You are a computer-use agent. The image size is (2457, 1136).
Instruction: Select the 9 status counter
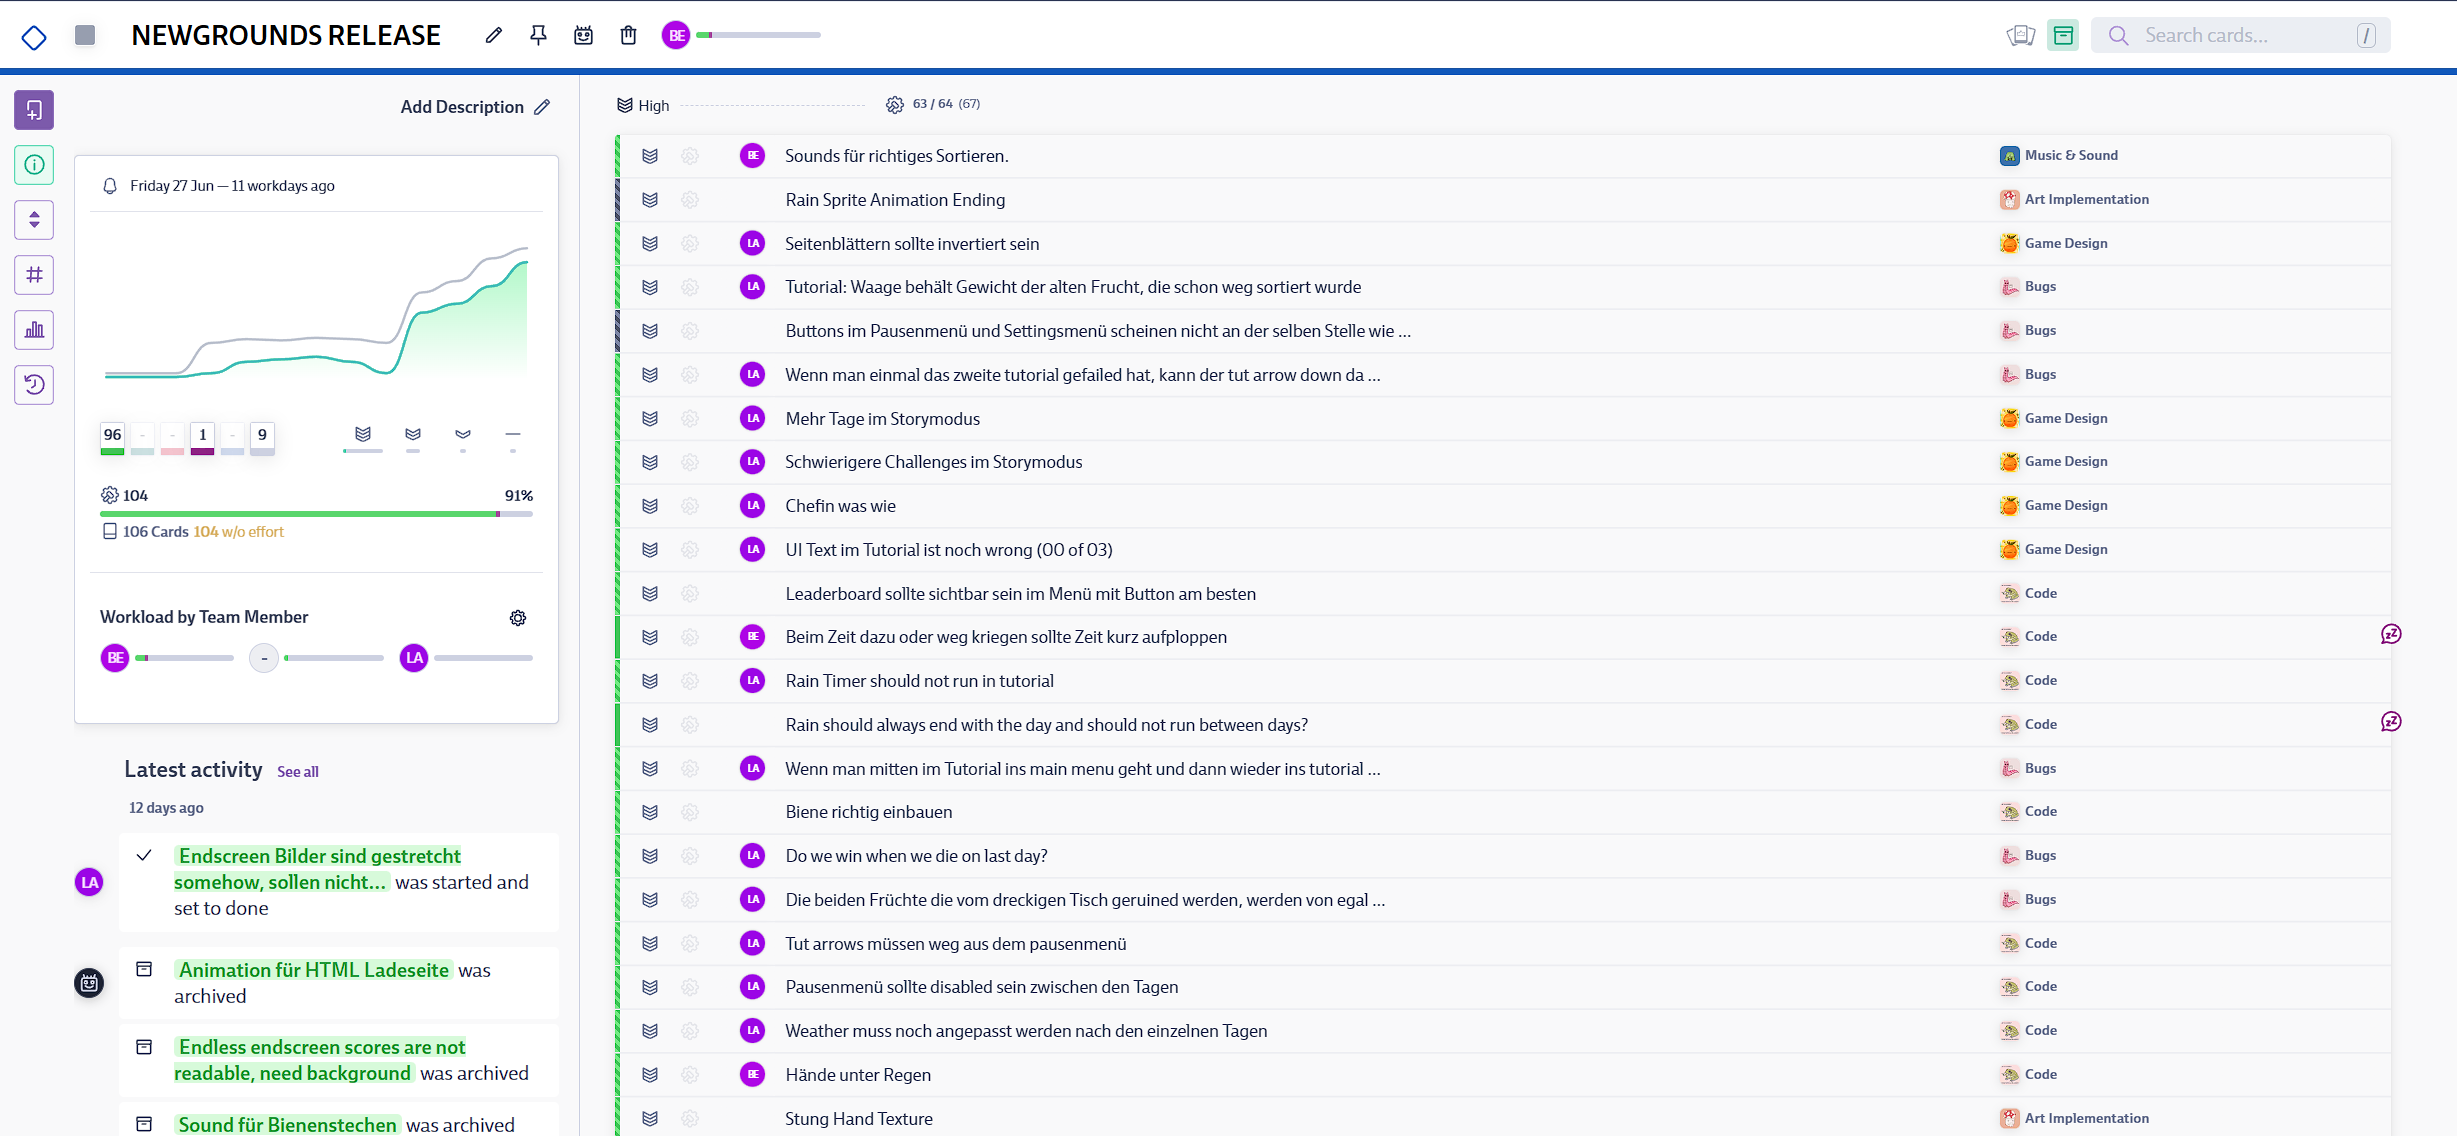262,438
